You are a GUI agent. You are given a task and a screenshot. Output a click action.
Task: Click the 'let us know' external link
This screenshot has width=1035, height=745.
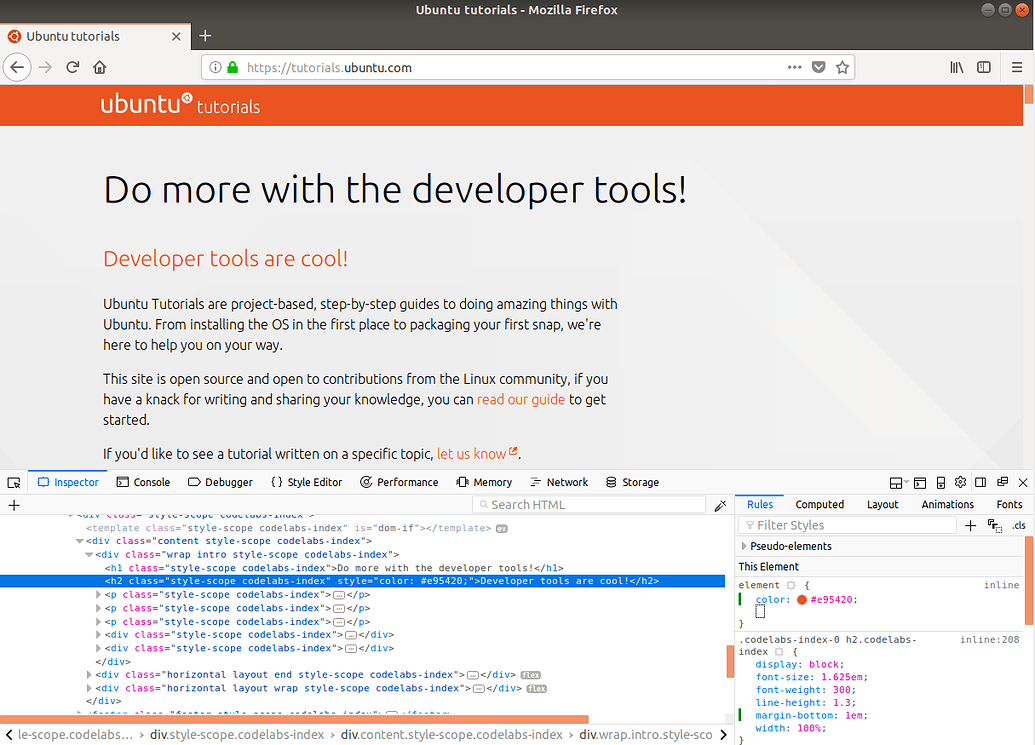(470, 453)
